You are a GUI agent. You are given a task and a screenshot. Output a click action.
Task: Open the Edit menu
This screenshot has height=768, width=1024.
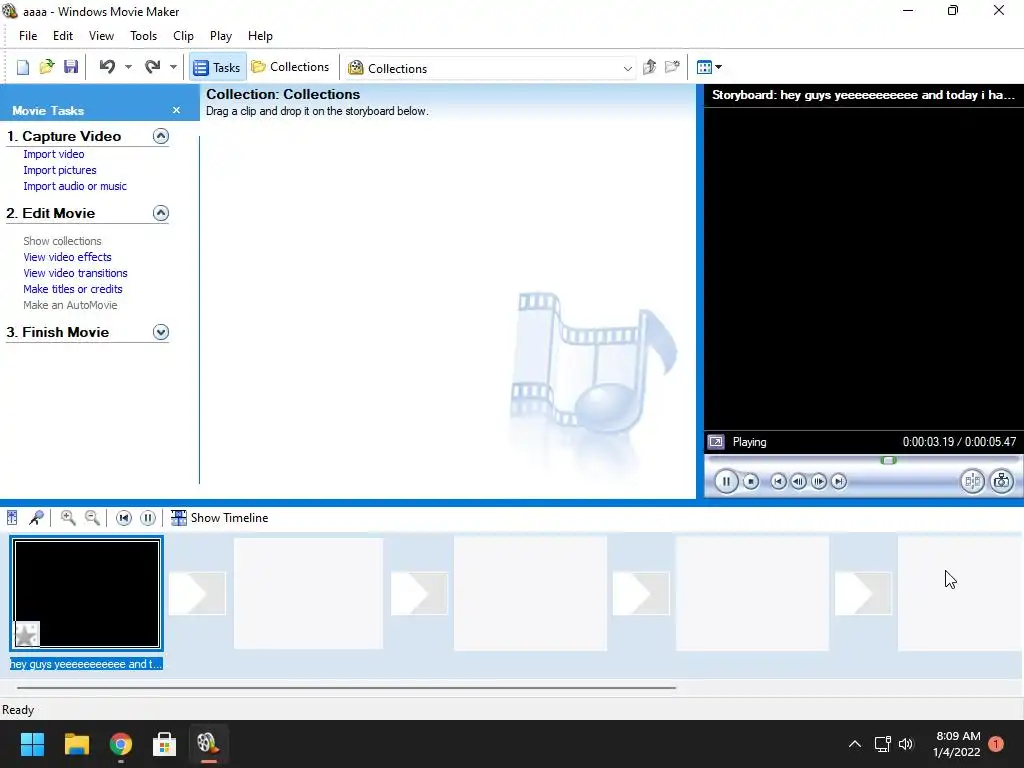63,36
